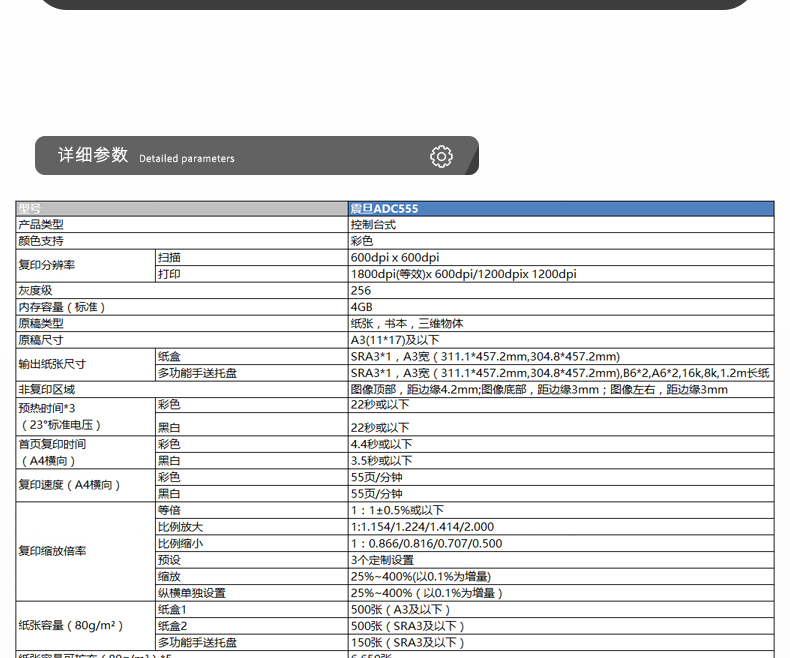This screenshot has height=658, width=790.
Task: Select the 1800dpi print resolution value
Action: [x=463, y=274]
